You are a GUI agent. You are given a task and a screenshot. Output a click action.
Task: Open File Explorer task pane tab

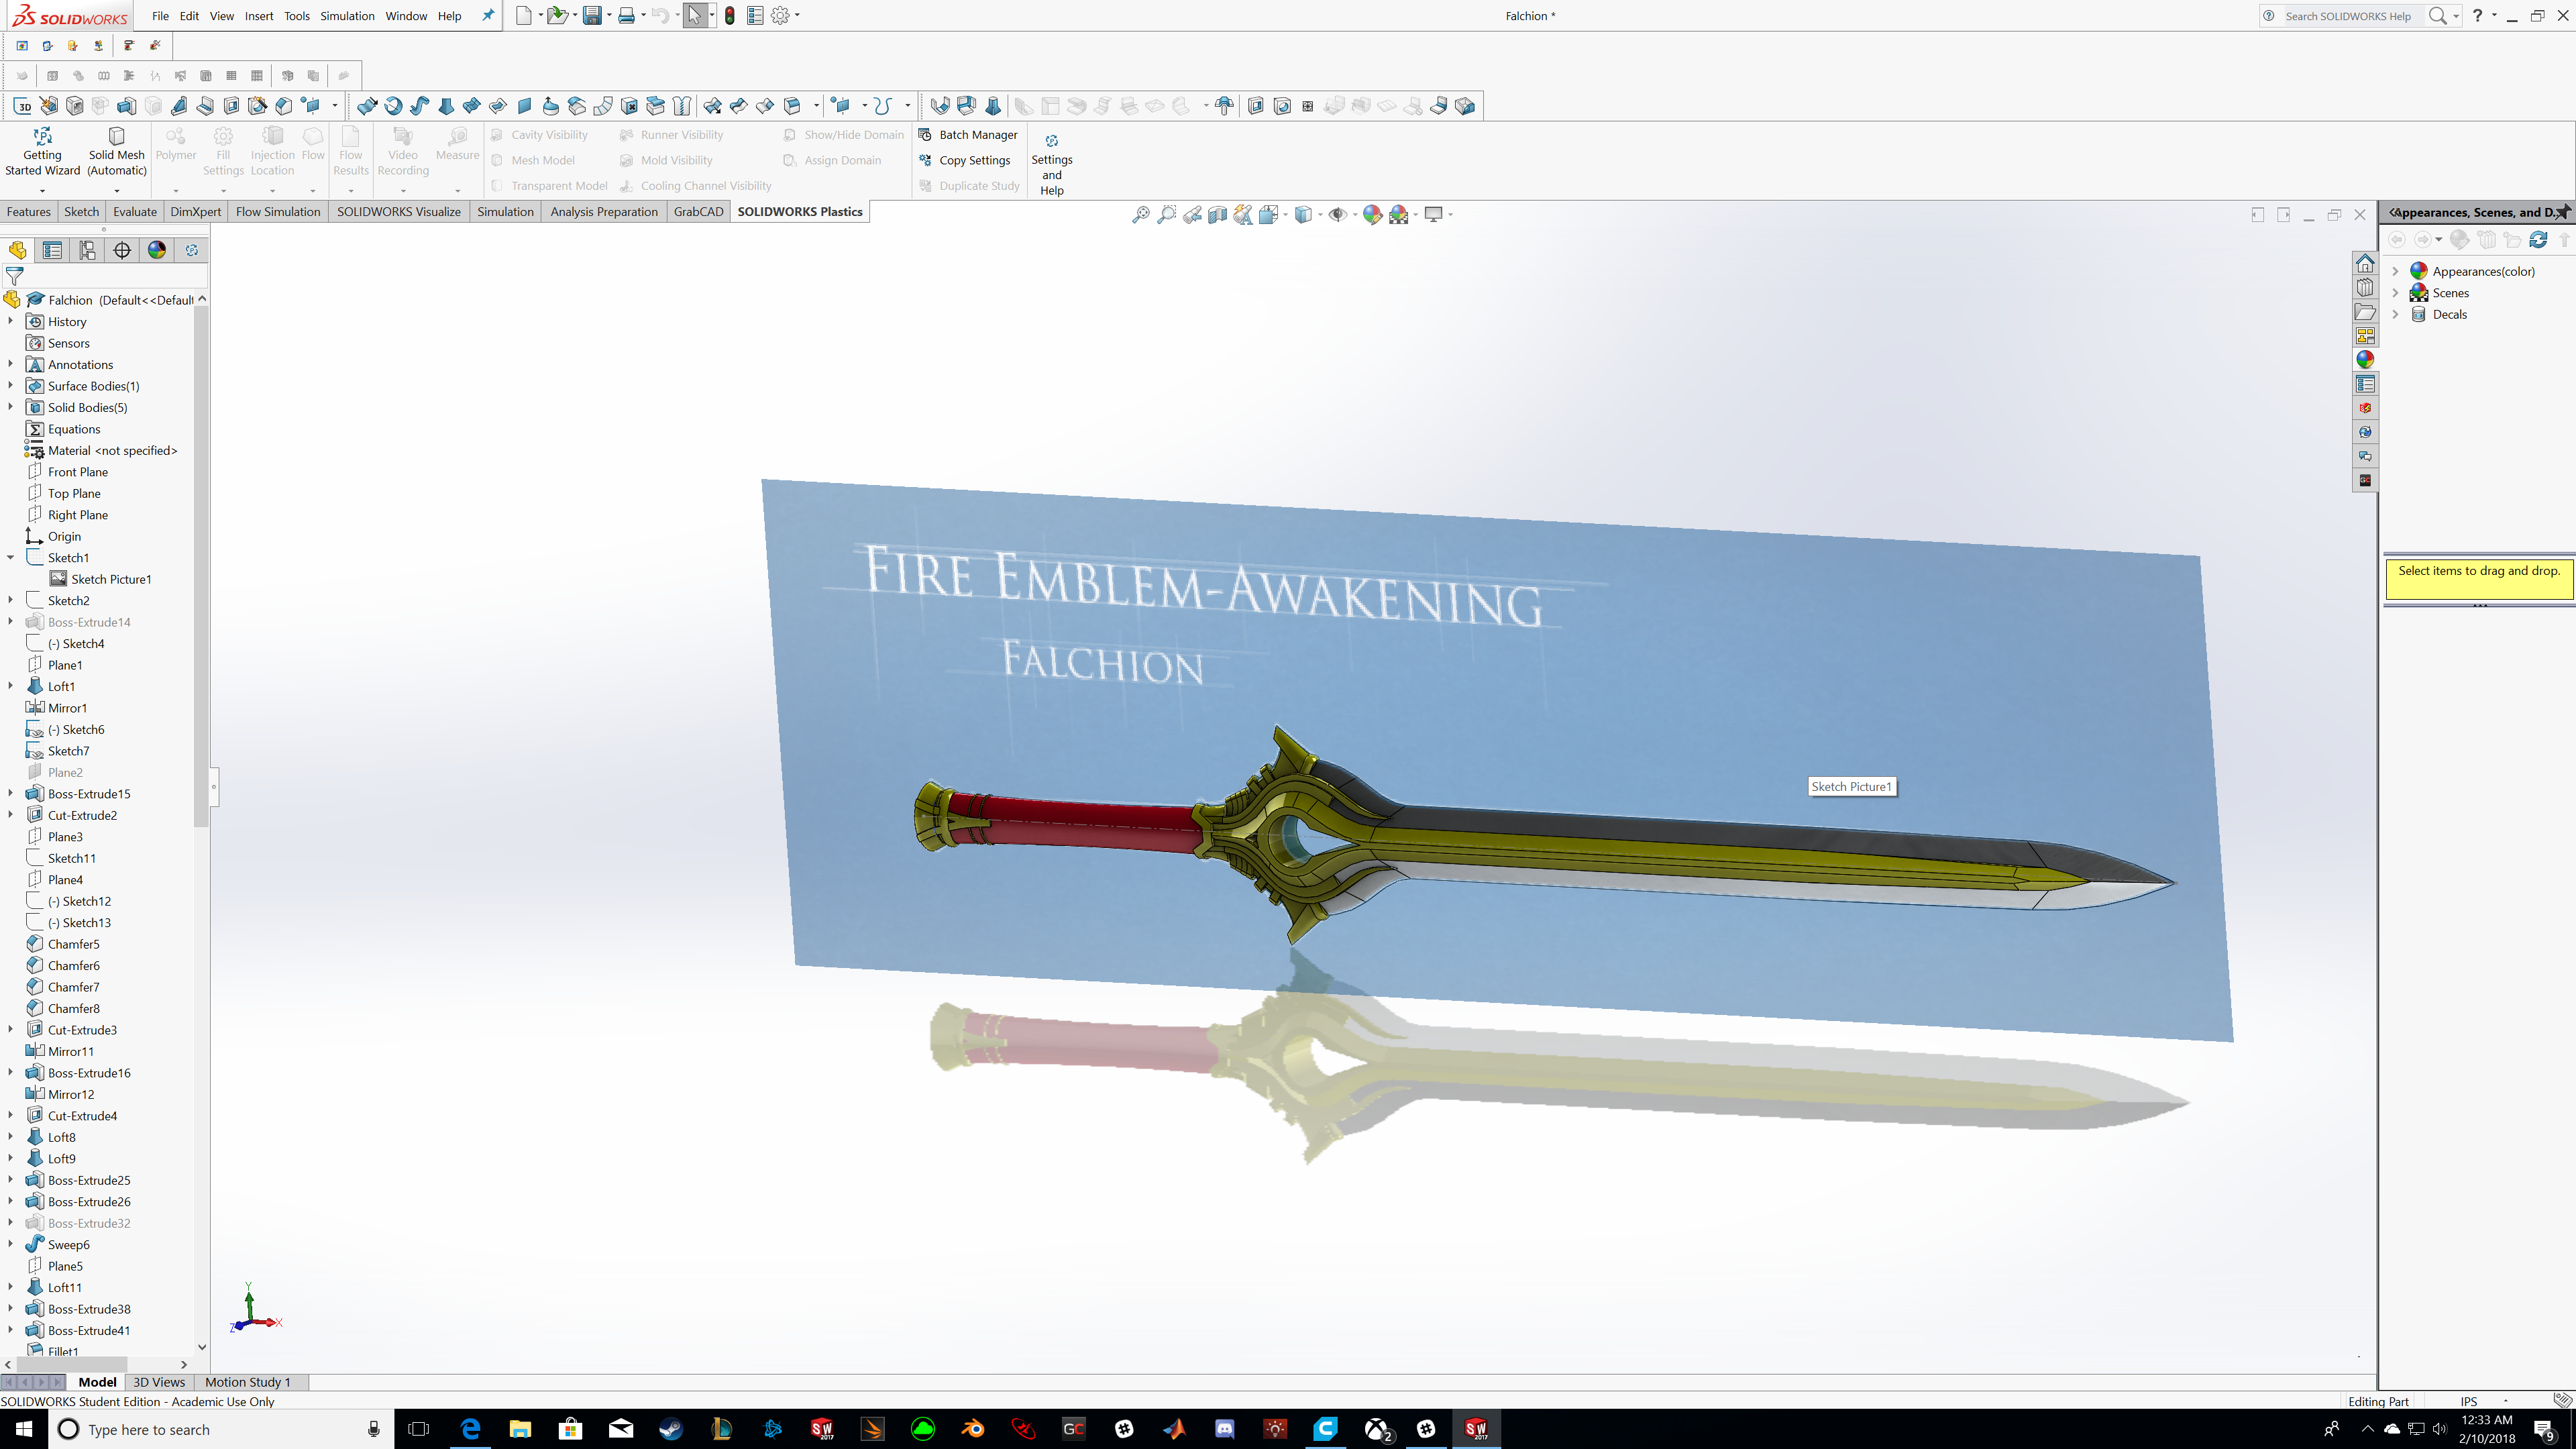click(2365, 311)
